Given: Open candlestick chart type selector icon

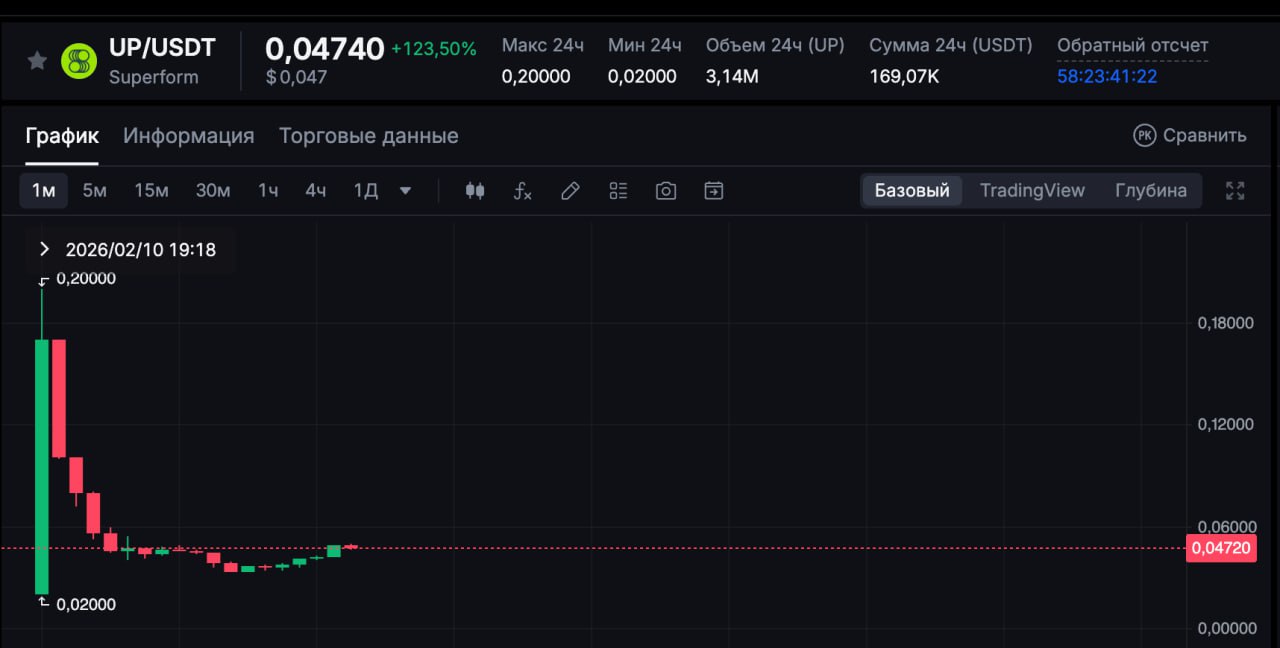Looking at the screenshot, I should coord(475,191).
